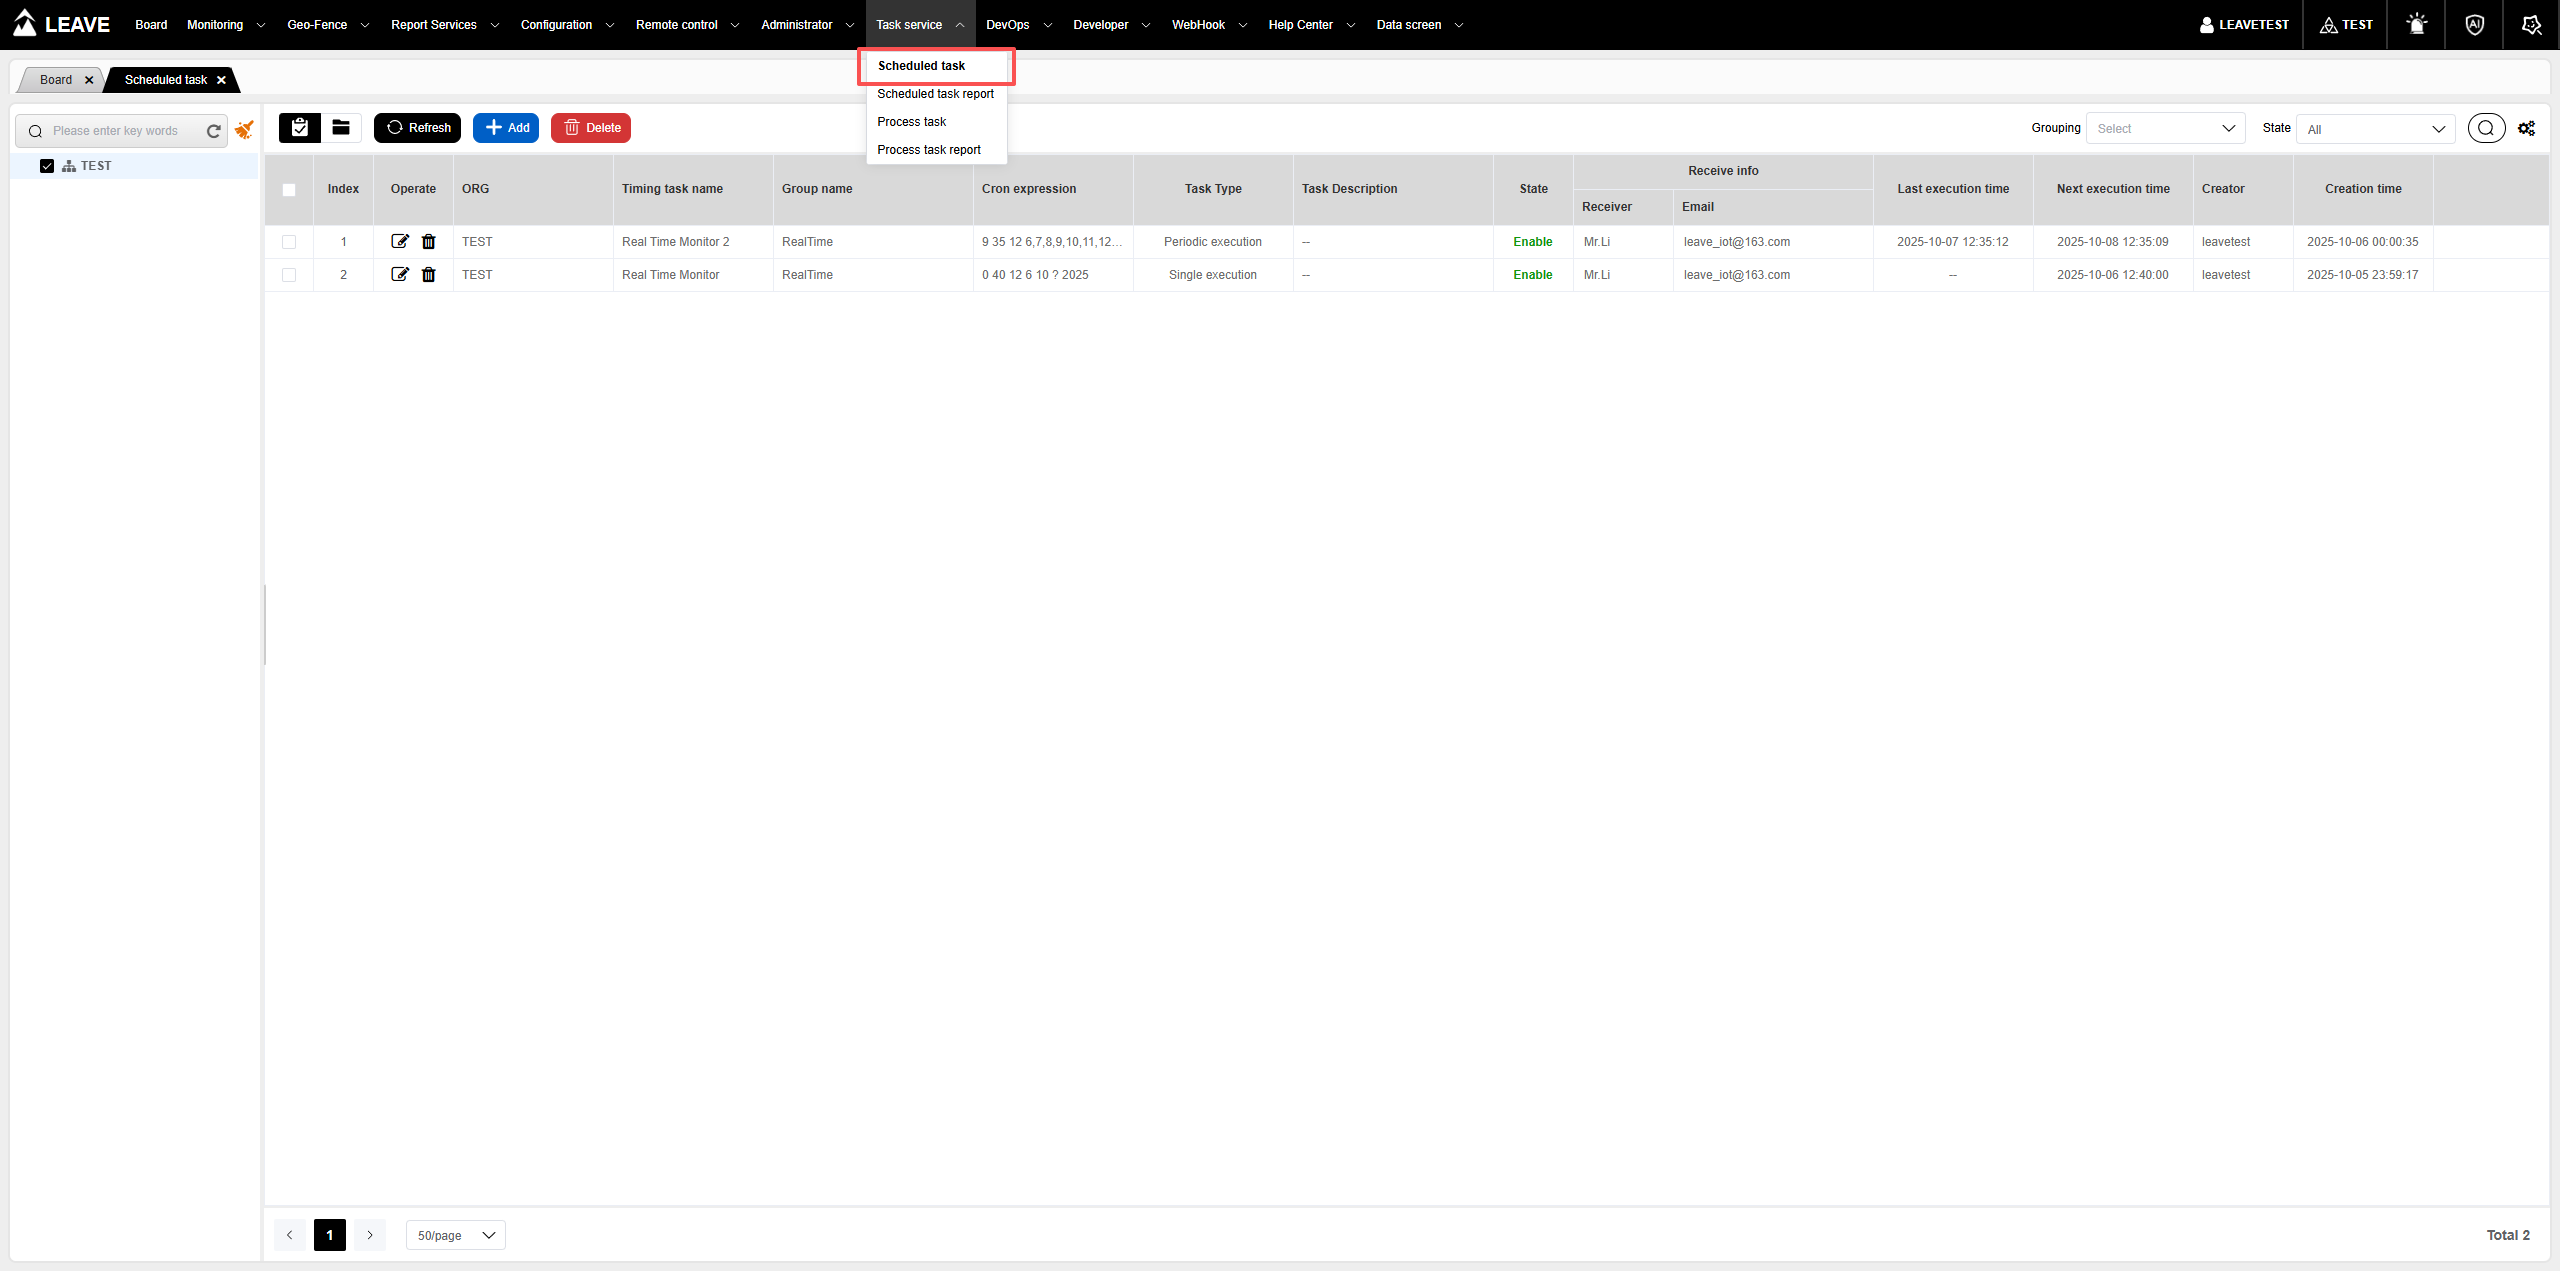This screenshot has height=1271, width=2560.
Task: Uncheck the TEST organization checkbox
Action: pos(47,166)
